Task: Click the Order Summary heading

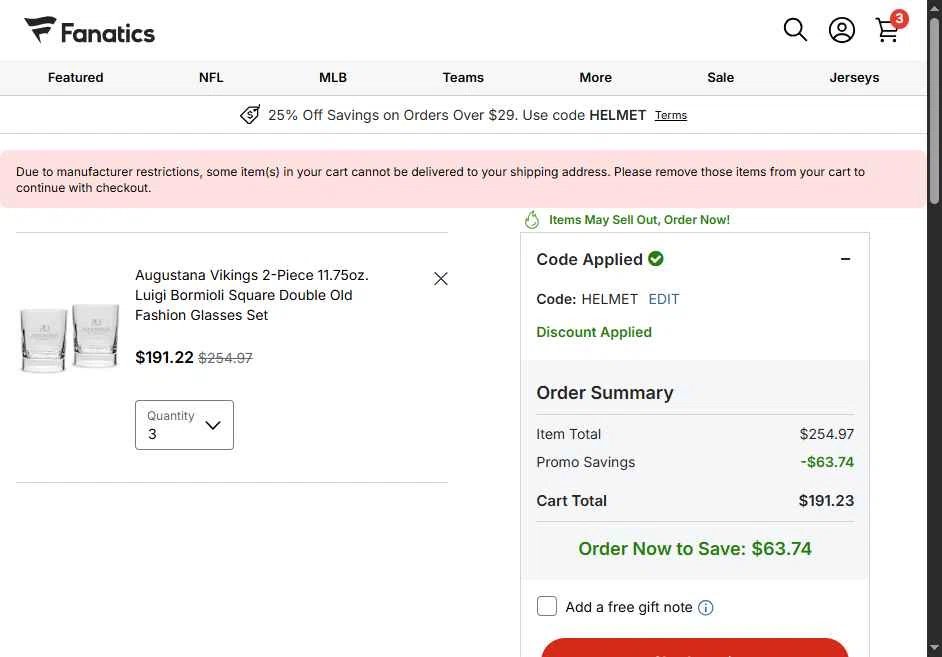Action: pos(604,393)
